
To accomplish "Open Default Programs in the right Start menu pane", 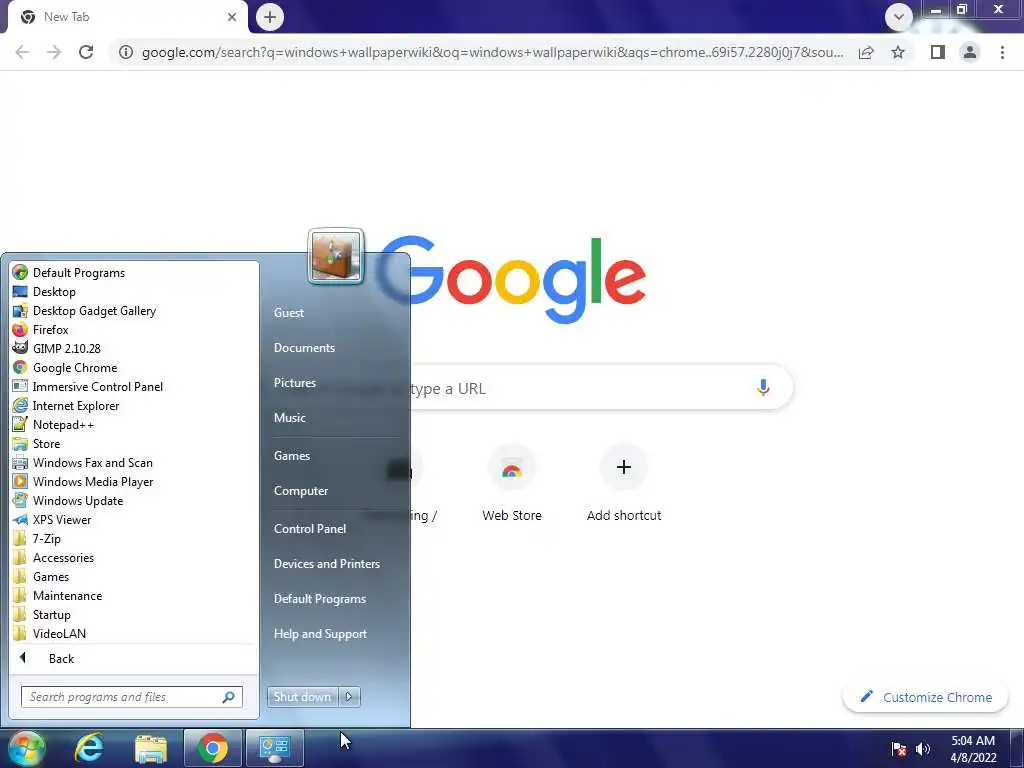I will pyautogui.click(x=319, y=598).
